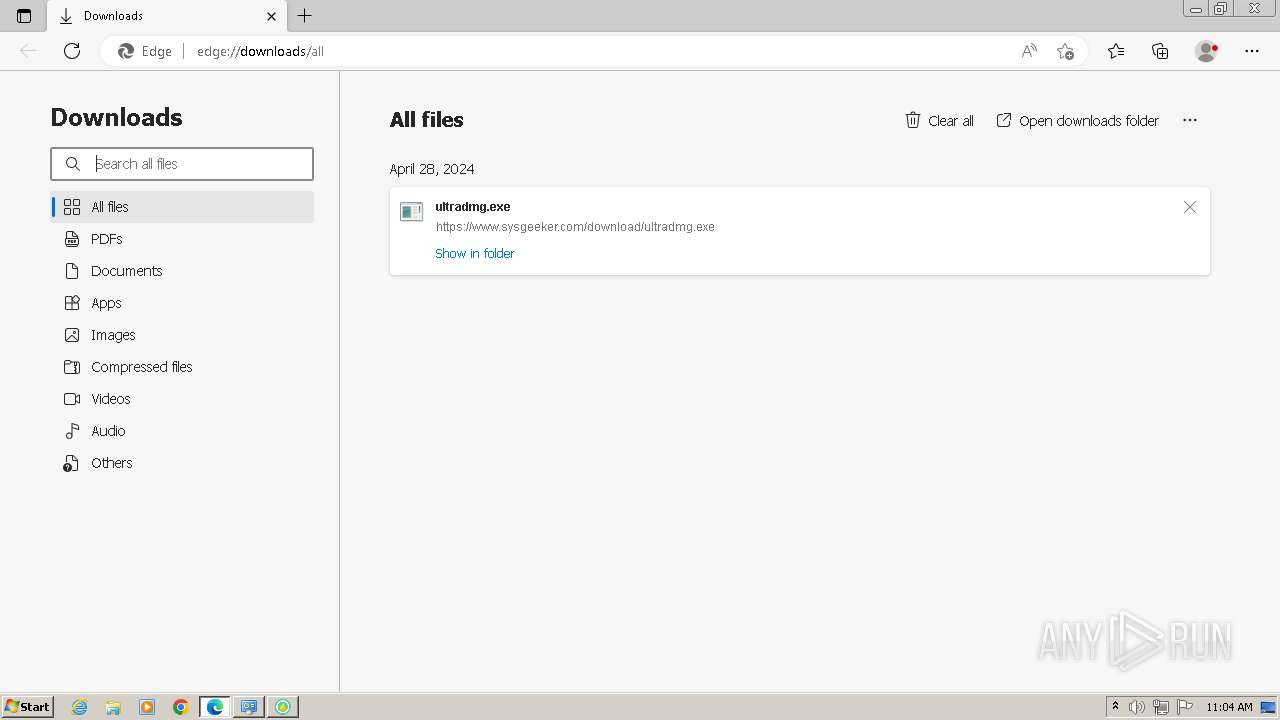Filter downloads by Others

pos(182,463)
